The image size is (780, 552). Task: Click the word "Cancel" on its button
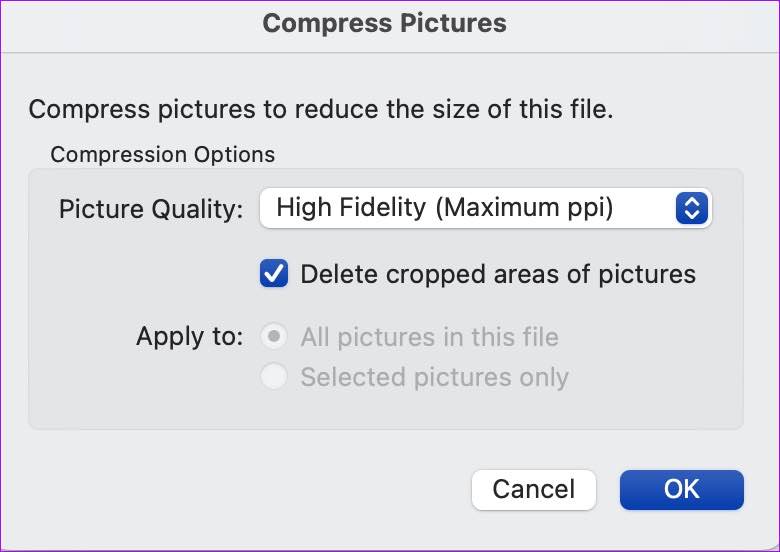[534, 489]
